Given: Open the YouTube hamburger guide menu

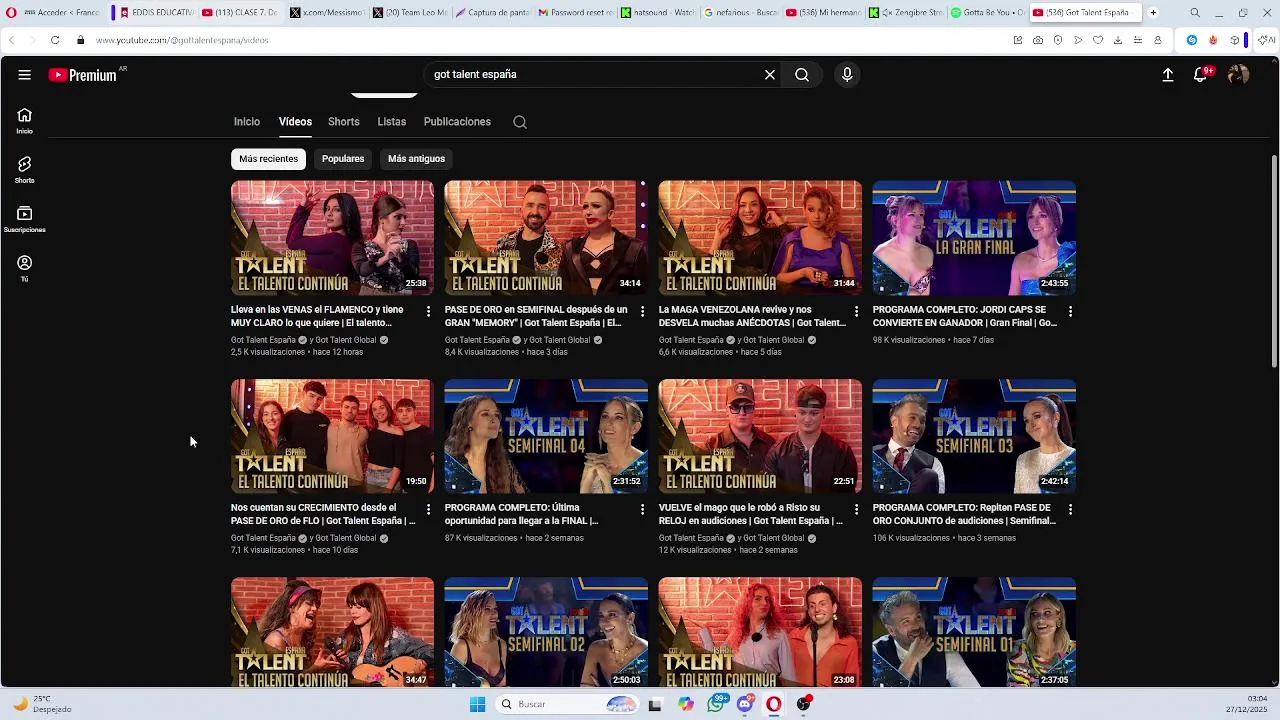Looking at the screenshot, I should (x=24, y=75).
